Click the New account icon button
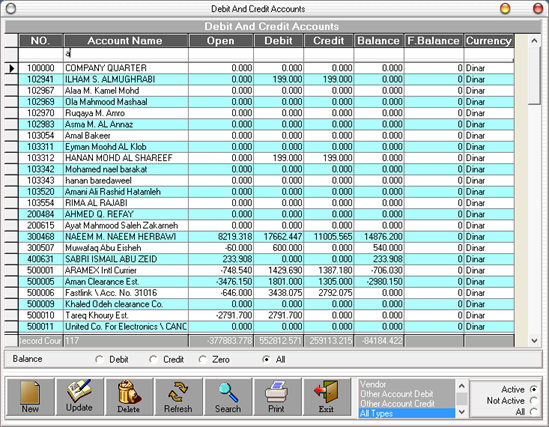 pyautogui.click(x=30, y=397)
